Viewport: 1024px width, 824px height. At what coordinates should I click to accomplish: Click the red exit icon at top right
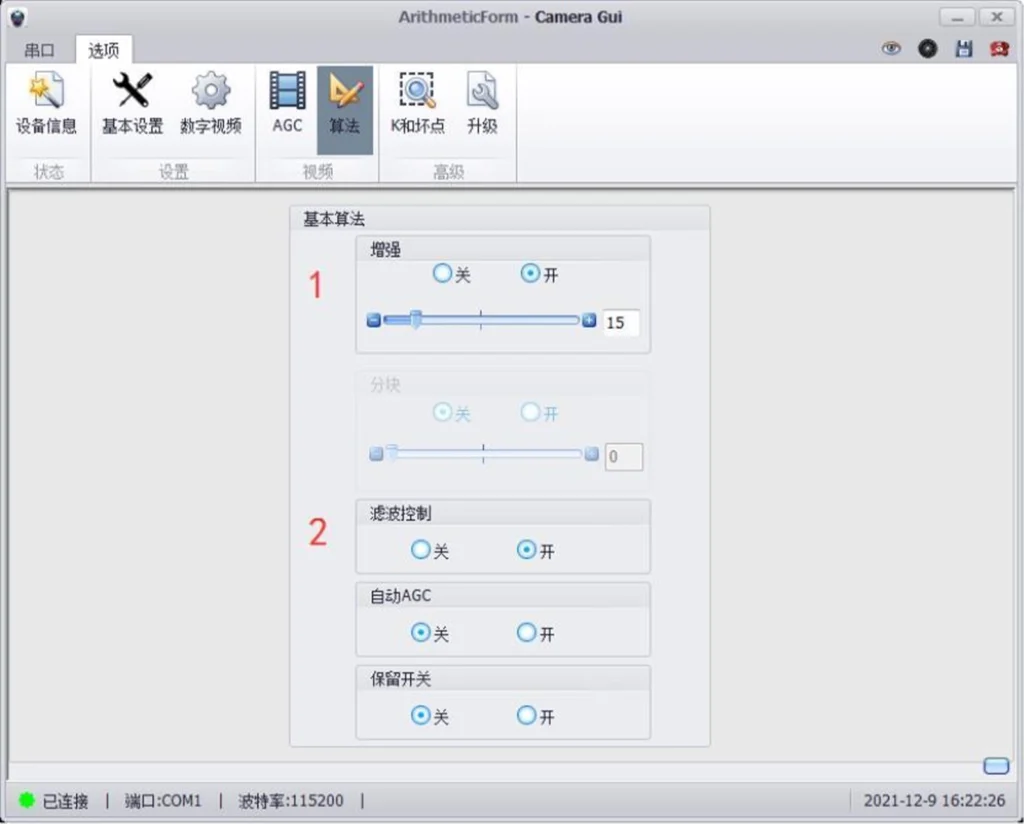point(1000,48)
